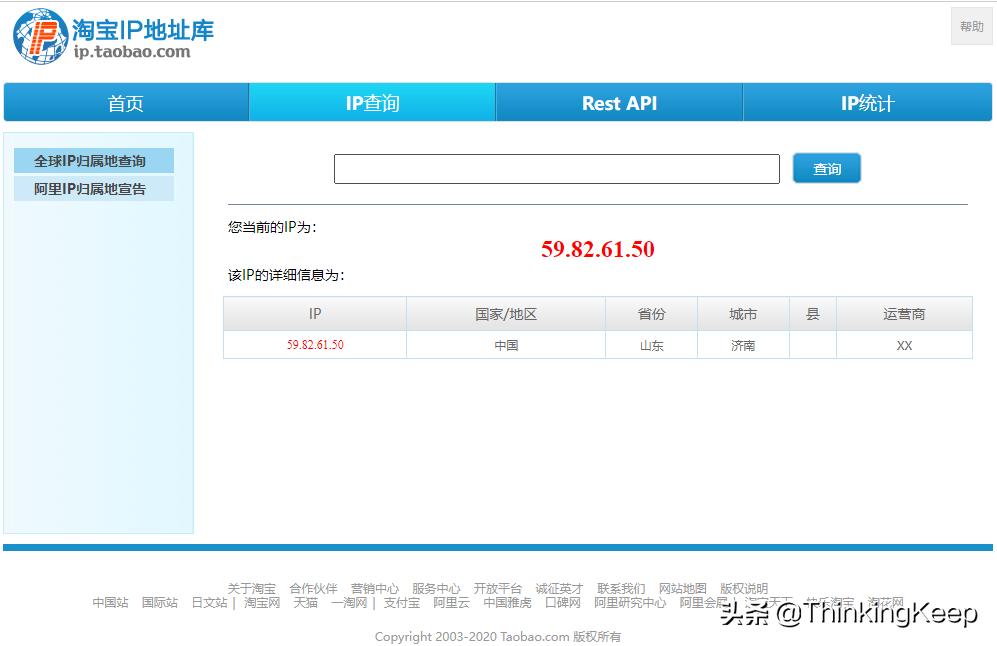Visit the 阿里云 footer link
This screenshot has width=997, height=646.
click(451, 604)
